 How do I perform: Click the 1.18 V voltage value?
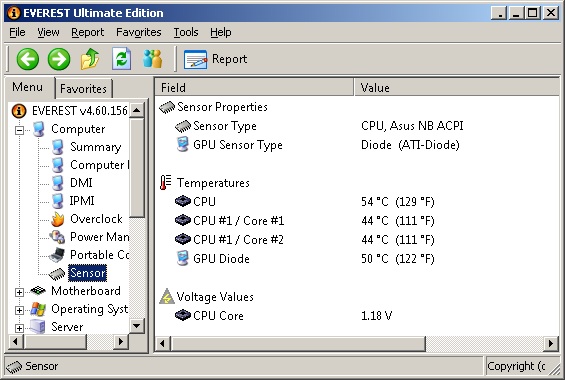point(377,316)
